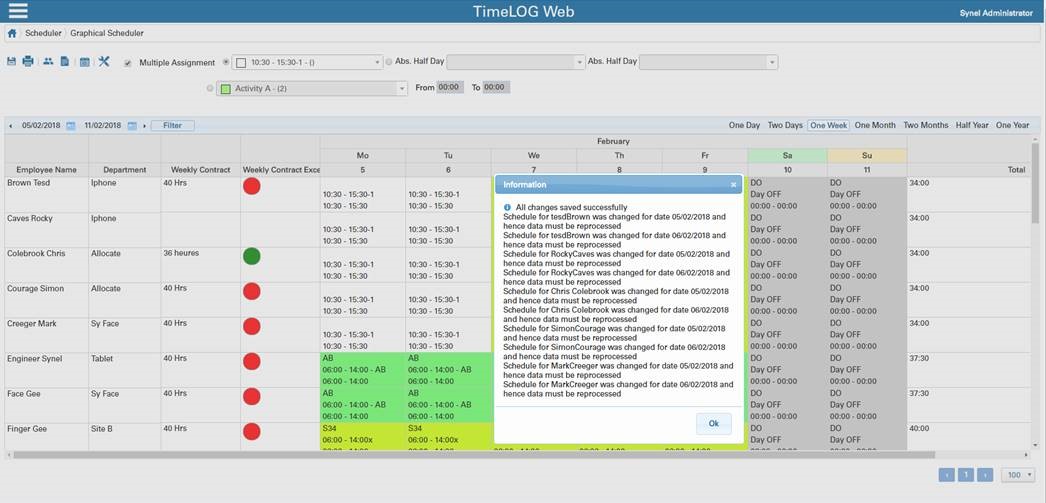The image size is (1046, 503).
Task: Select the Abs. Half Day radio button
Action: (x=389, y=62)
